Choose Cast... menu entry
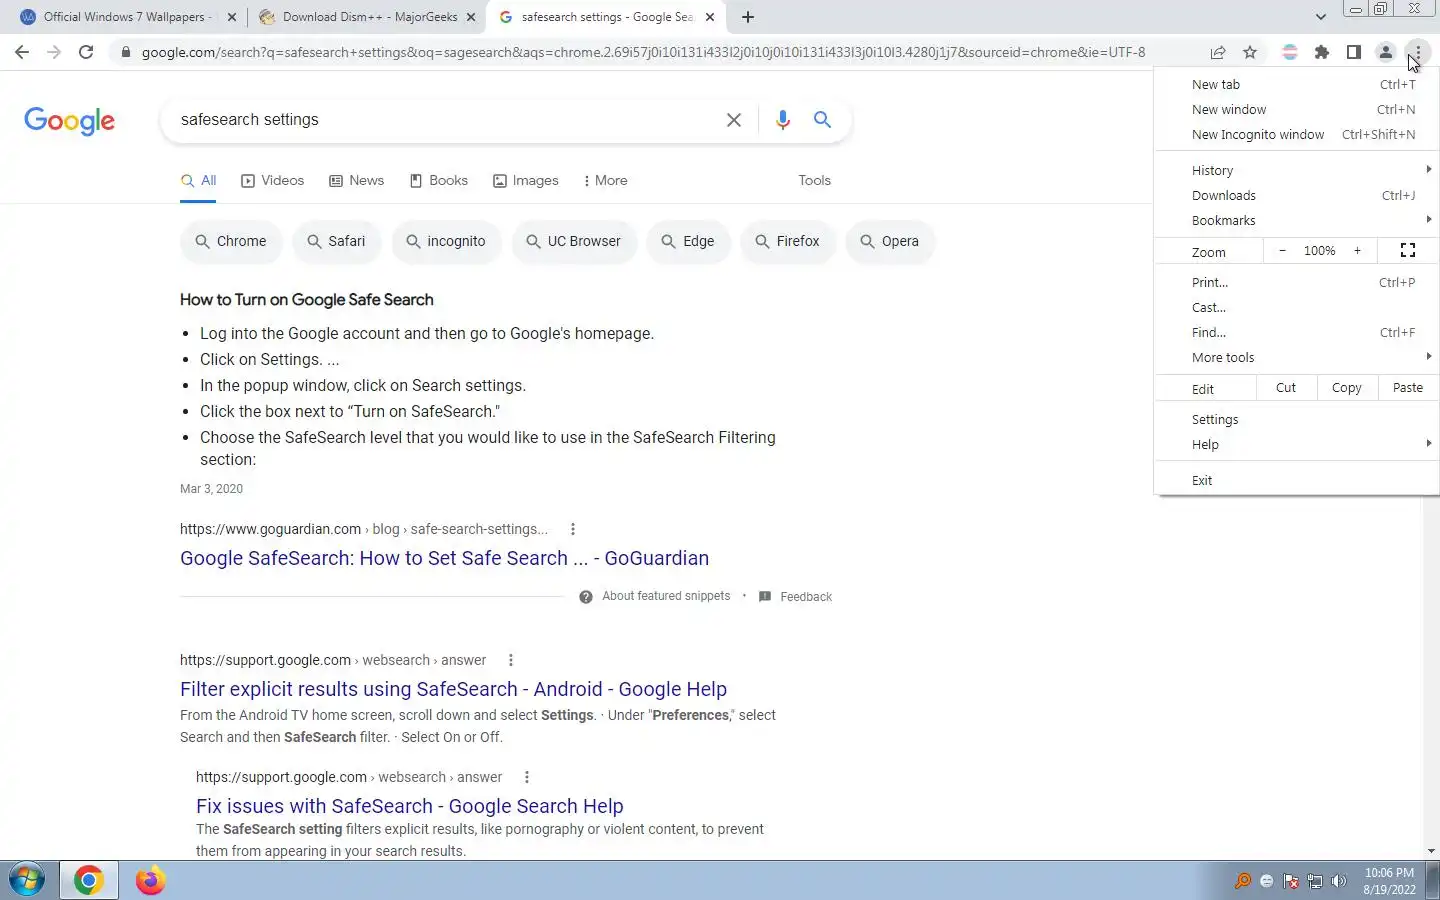1440x900 pixels. (x=1297, y=308)
